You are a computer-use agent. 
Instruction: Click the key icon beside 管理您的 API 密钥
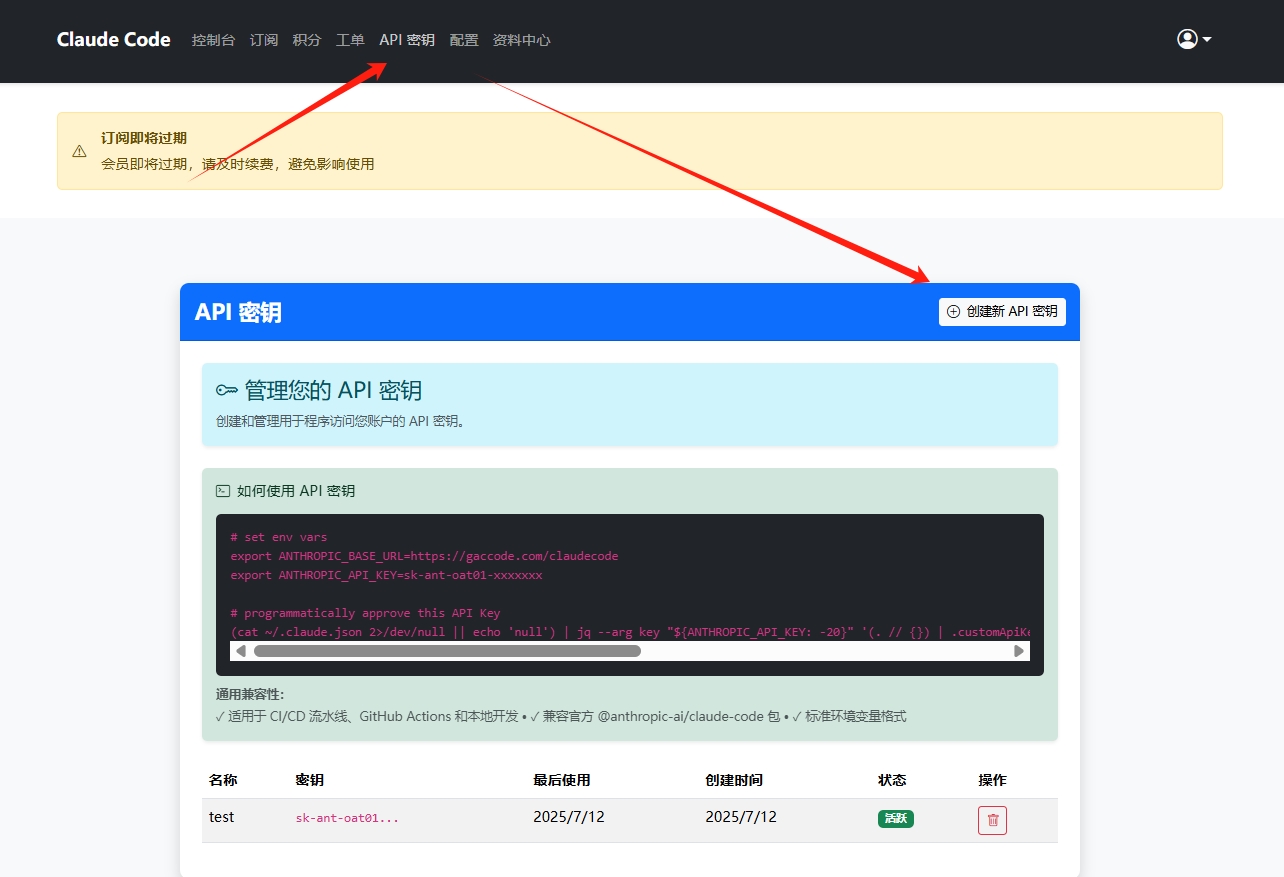[226, 390]
